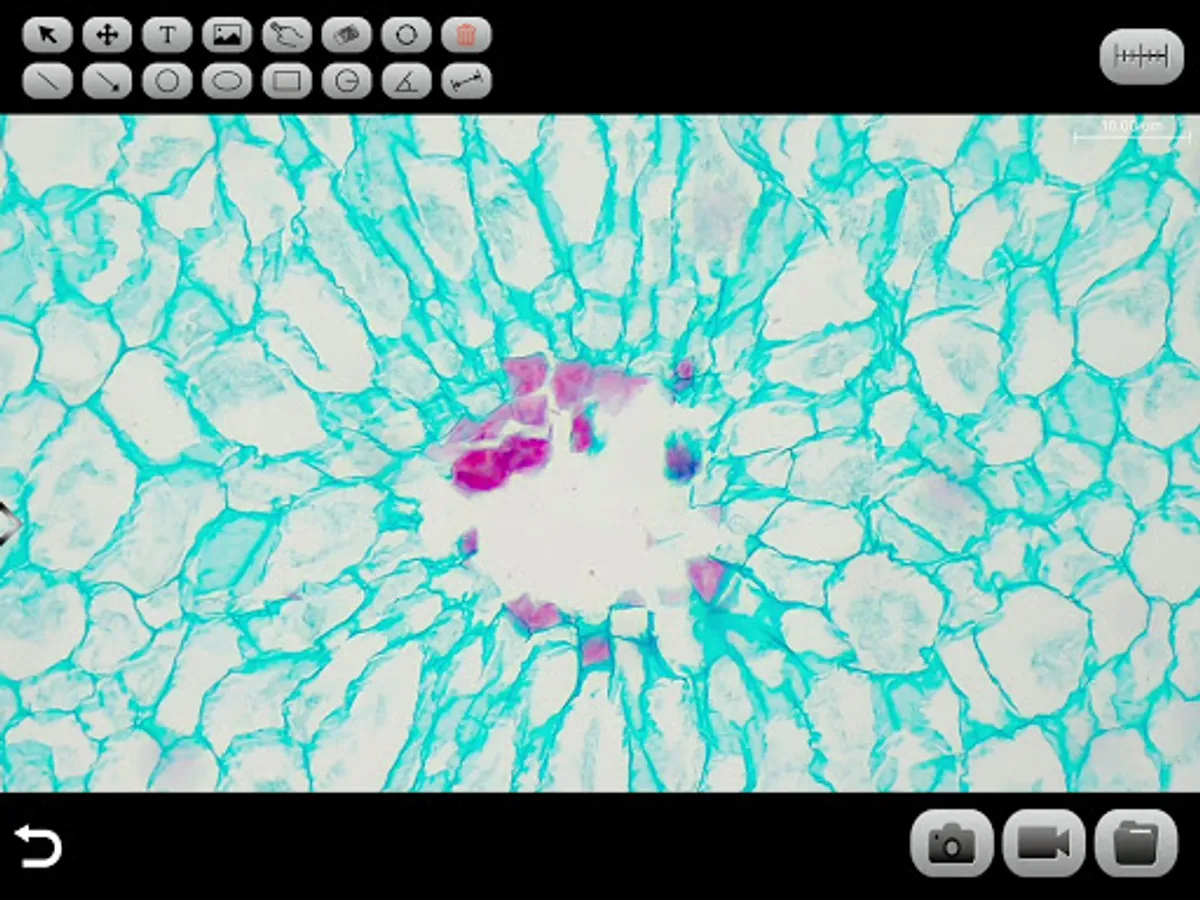Select the freehand drawing hand tool

[x=287, y=35]
